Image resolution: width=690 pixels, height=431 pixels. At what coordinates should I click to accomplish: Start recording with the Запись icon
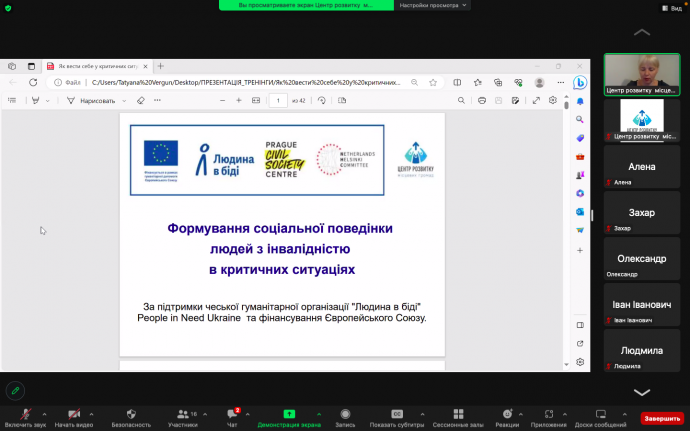click(345, 414)
